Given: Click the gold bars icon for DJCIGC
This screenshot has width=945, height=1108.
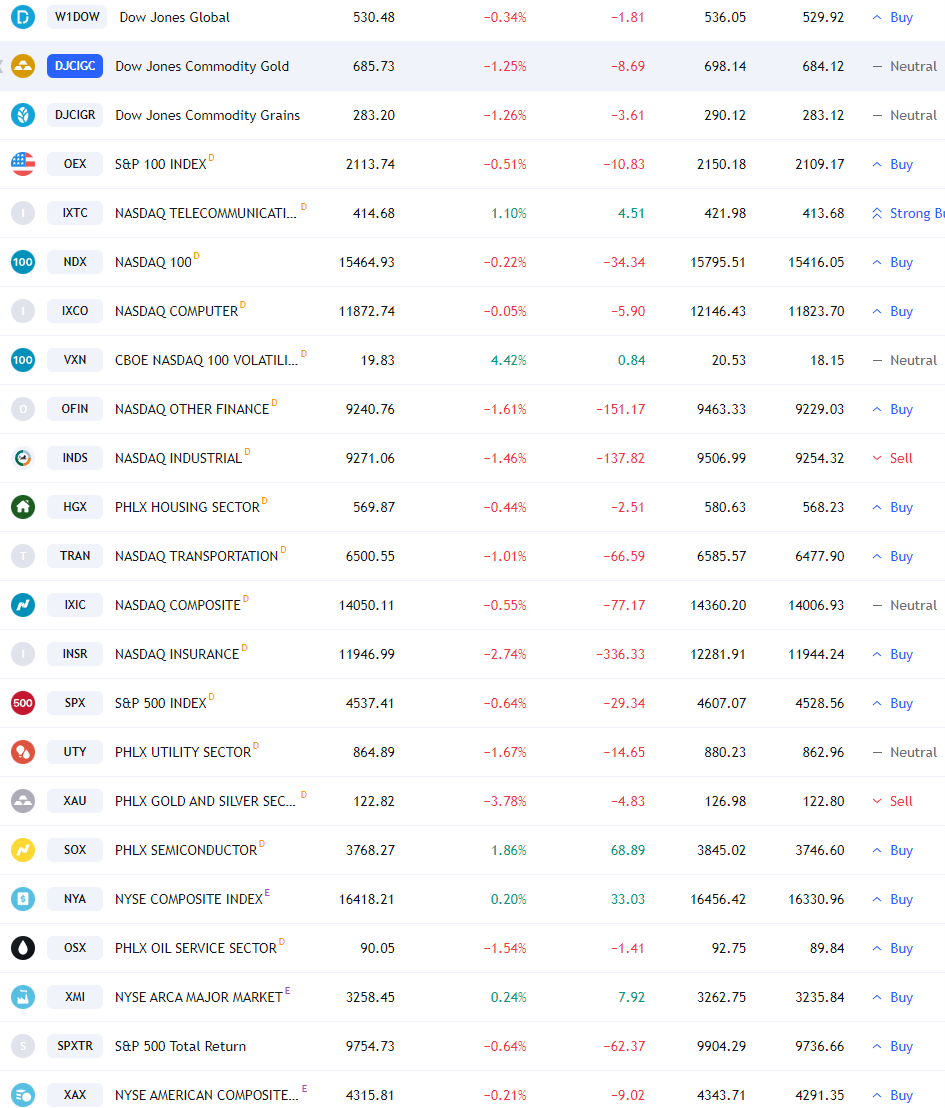Looking at the screenshot, I should coord(23,66).
